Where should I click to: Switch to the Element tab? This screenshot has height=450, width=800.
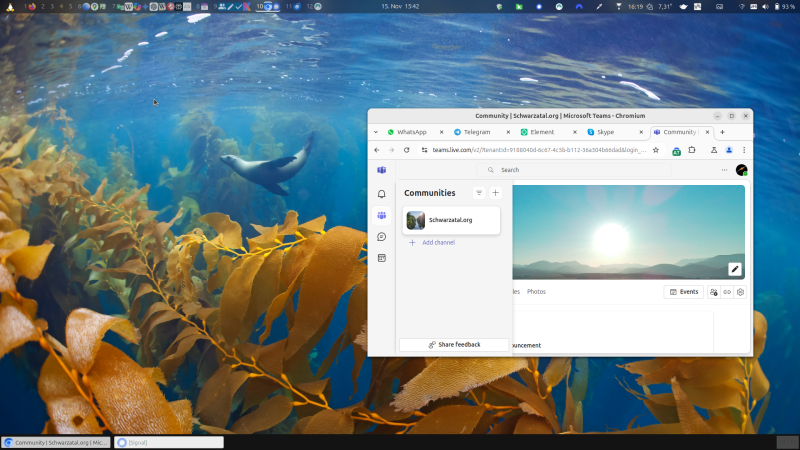pos(540,132)
